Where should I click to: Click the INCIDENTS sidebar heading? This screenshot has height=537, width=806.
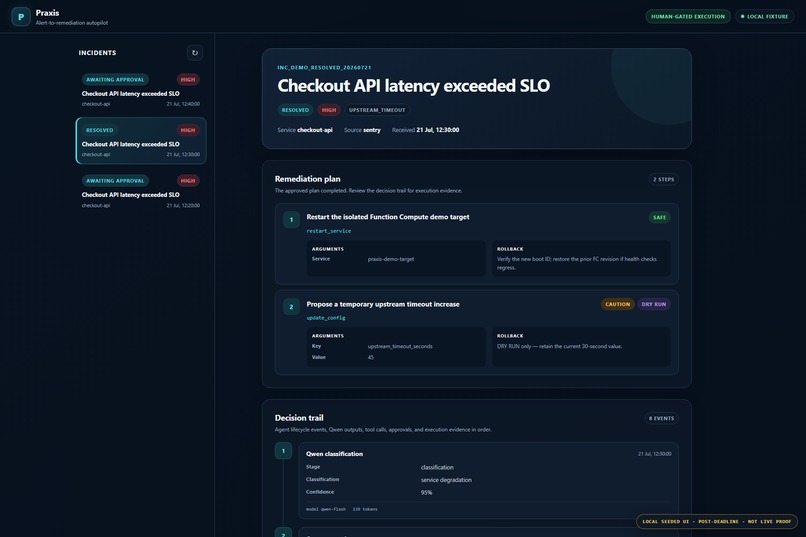[x=97, y=52]
